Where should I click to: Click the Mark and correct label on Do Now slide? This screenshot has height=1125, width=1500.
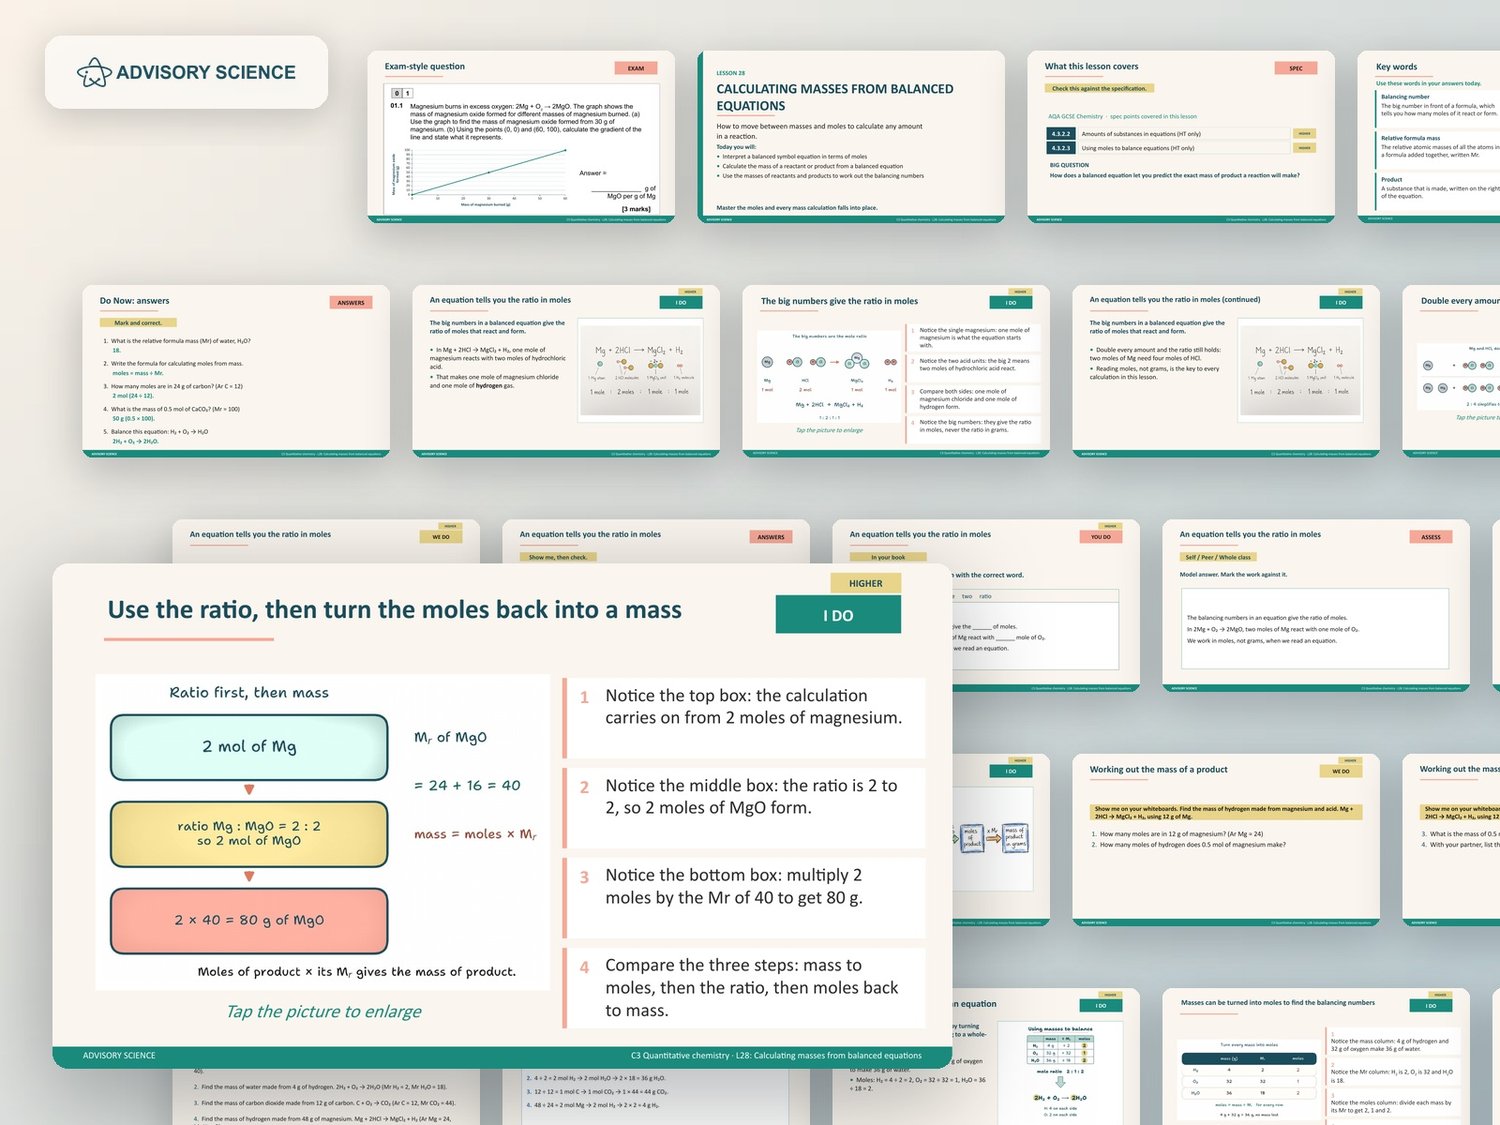tap(138, 323)
